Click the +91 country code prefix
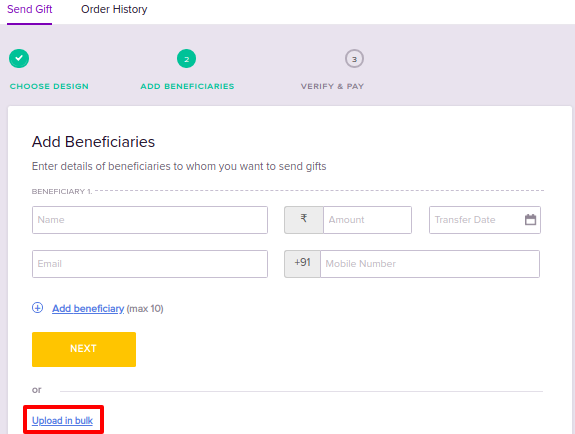Screen dimensions: 575x434 (303, 264)
